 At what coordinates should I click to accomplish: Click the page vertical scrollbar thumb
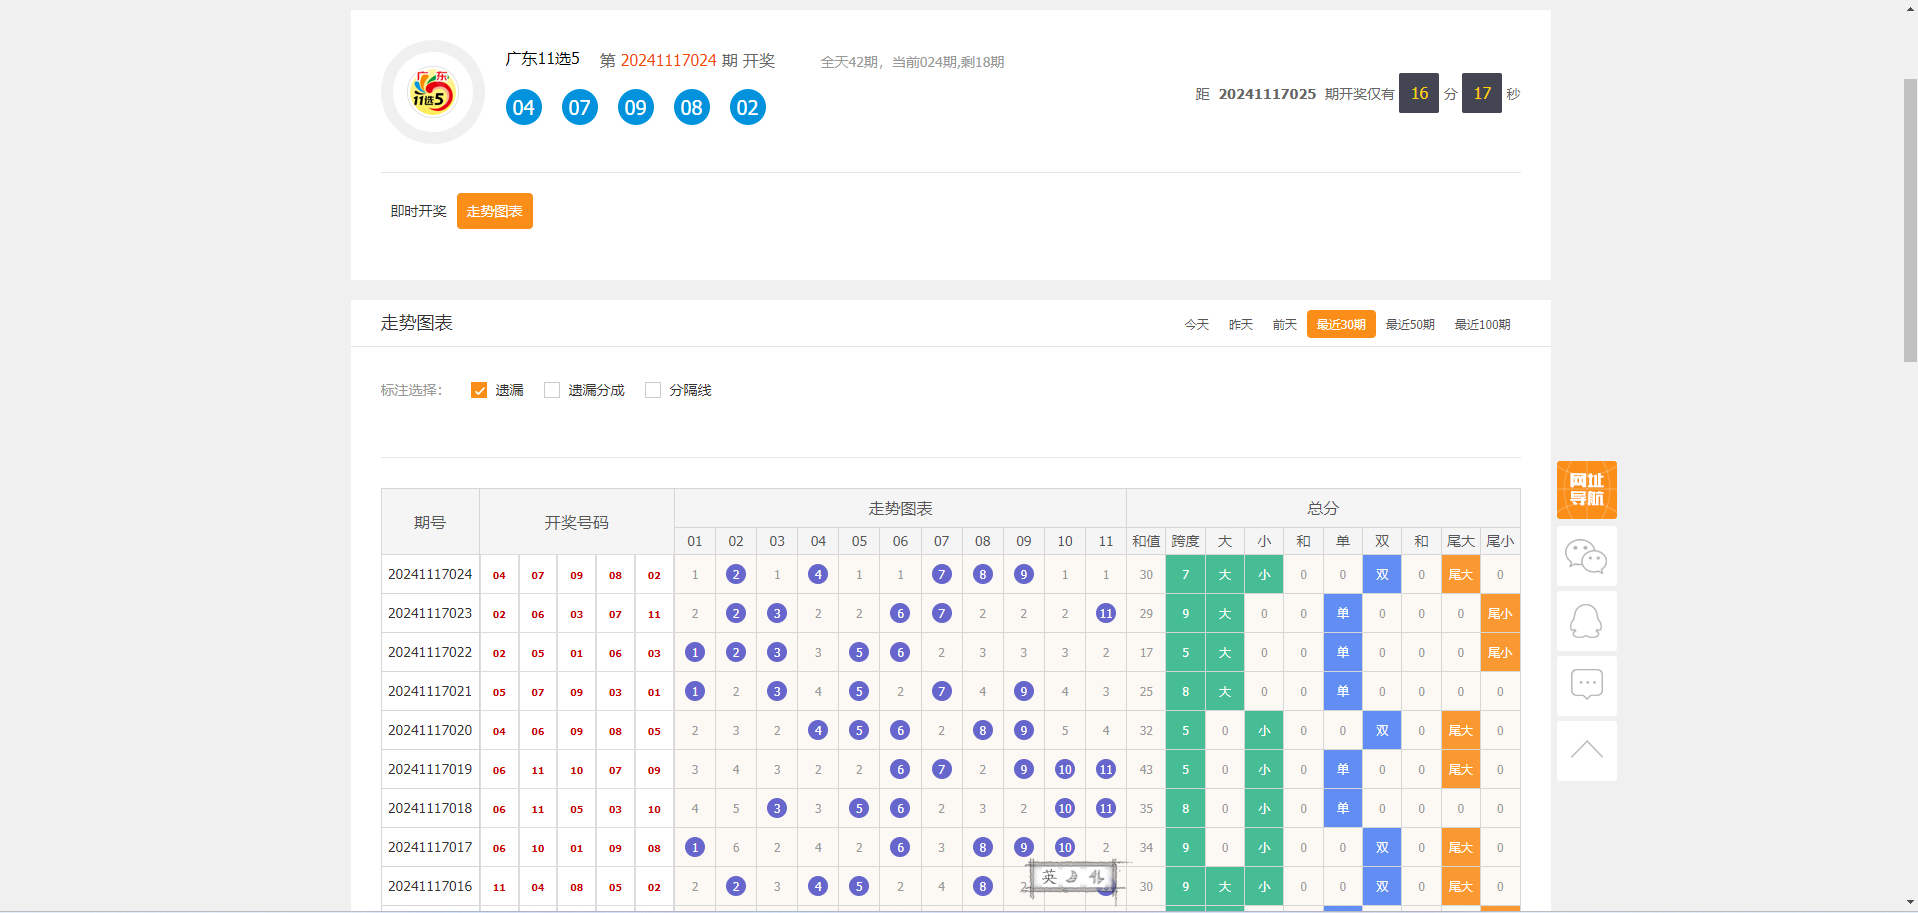pos(1910,220)
